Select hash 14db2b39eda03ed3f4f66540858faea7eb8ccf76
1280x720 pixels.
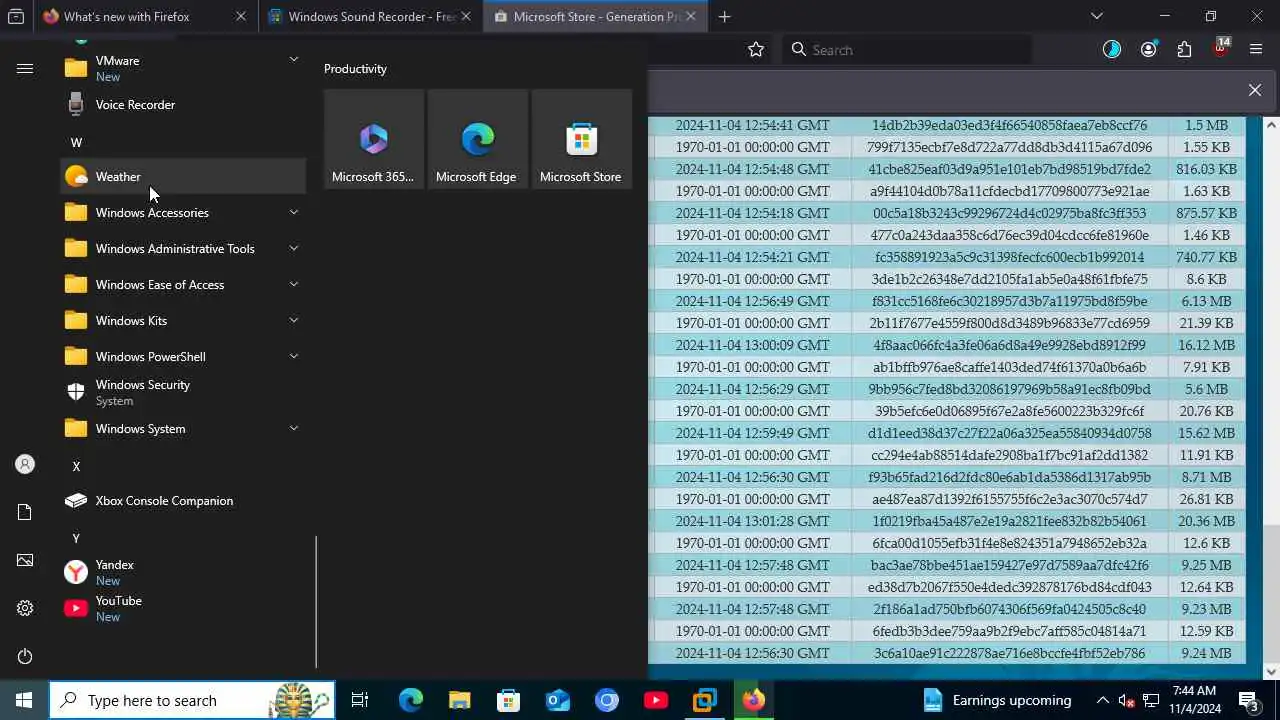tap(1009, 125)
